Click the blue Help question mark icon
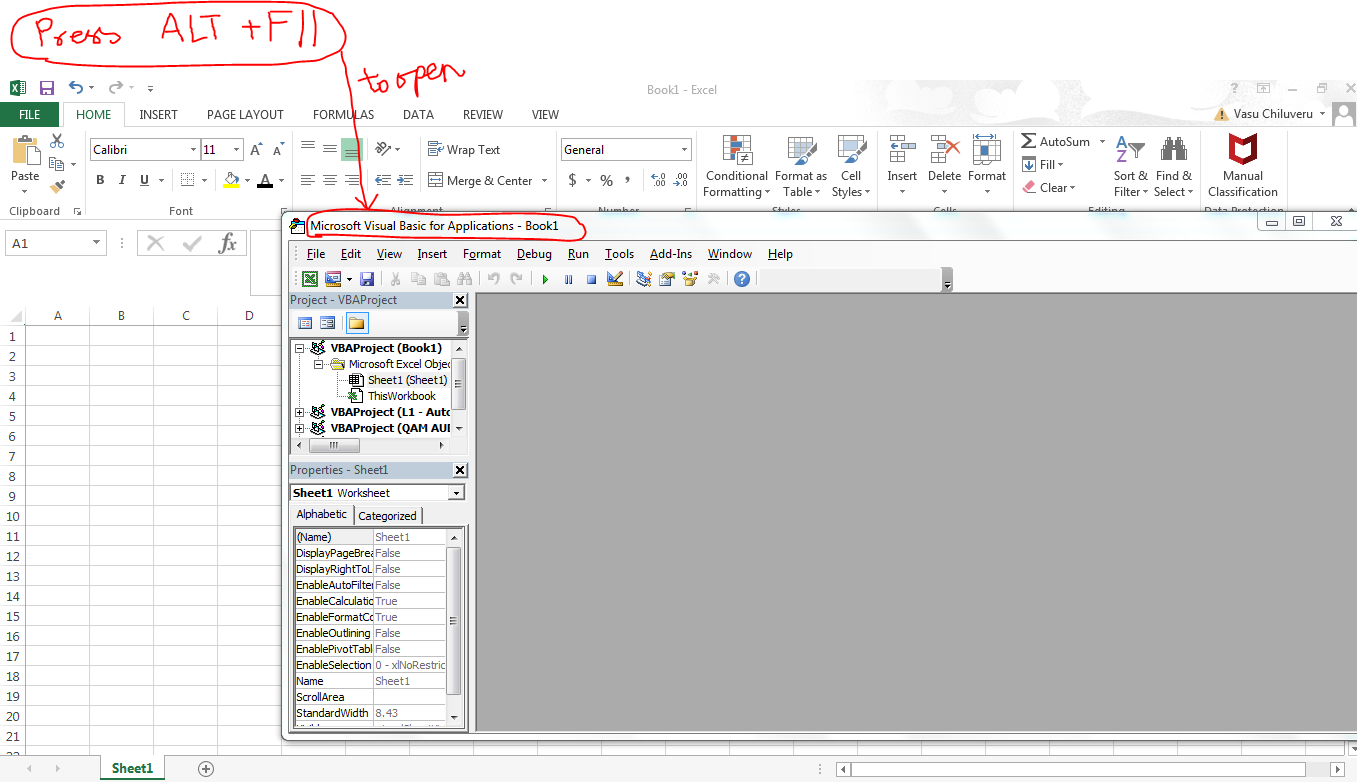Image resolution: width=1357 pixels, height=782 pixels. click(x=741, y=279)
